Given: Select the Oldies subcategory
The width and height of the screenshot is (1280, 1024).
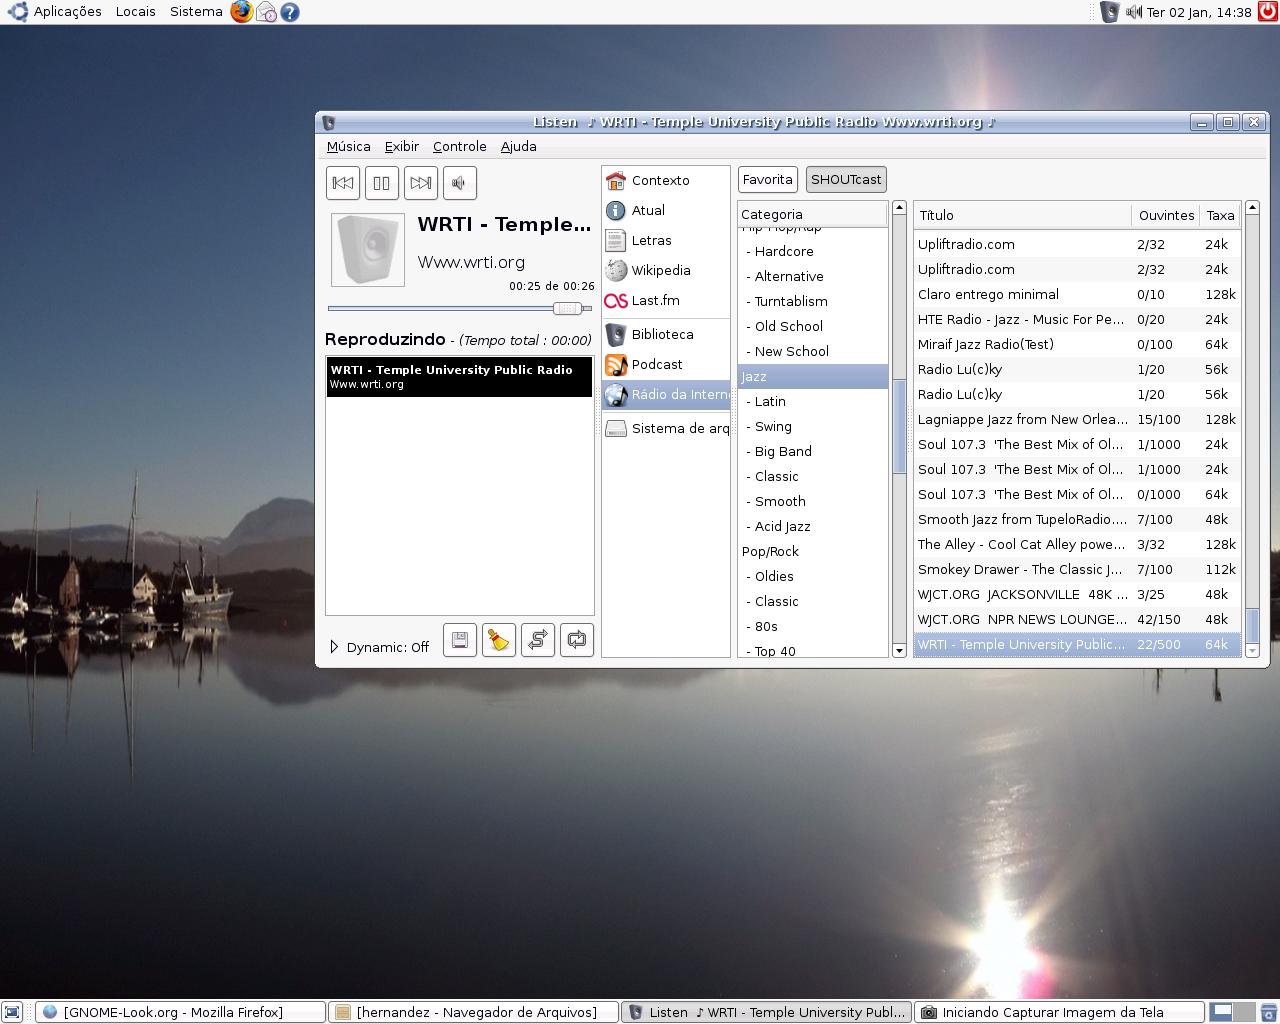Looking at the screenshot, I should click(813, 576).
